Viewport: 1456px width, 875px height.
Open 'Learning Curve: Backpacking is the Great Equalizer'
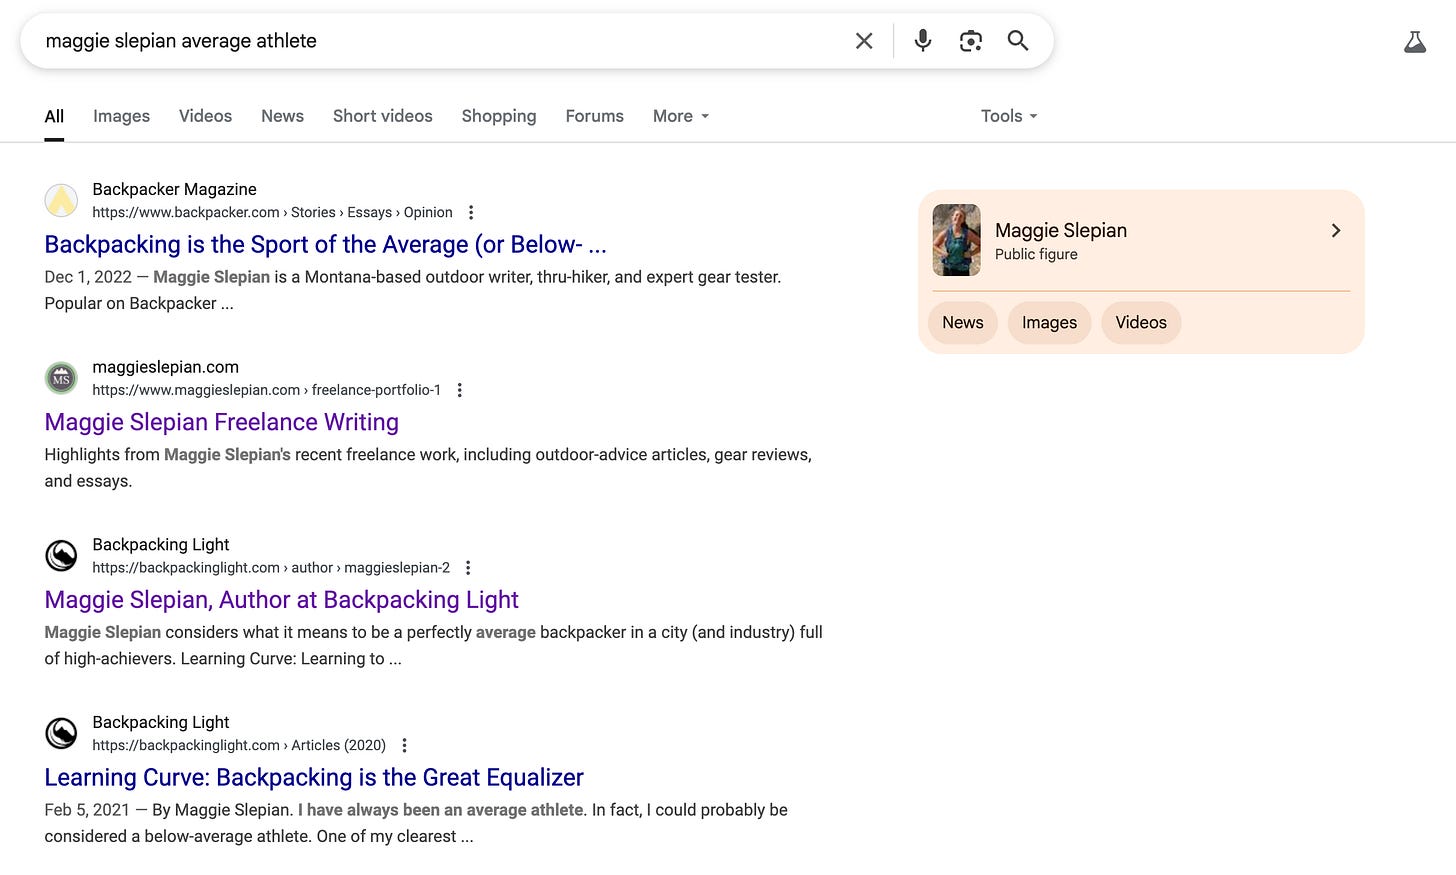[x=313, y=778]
